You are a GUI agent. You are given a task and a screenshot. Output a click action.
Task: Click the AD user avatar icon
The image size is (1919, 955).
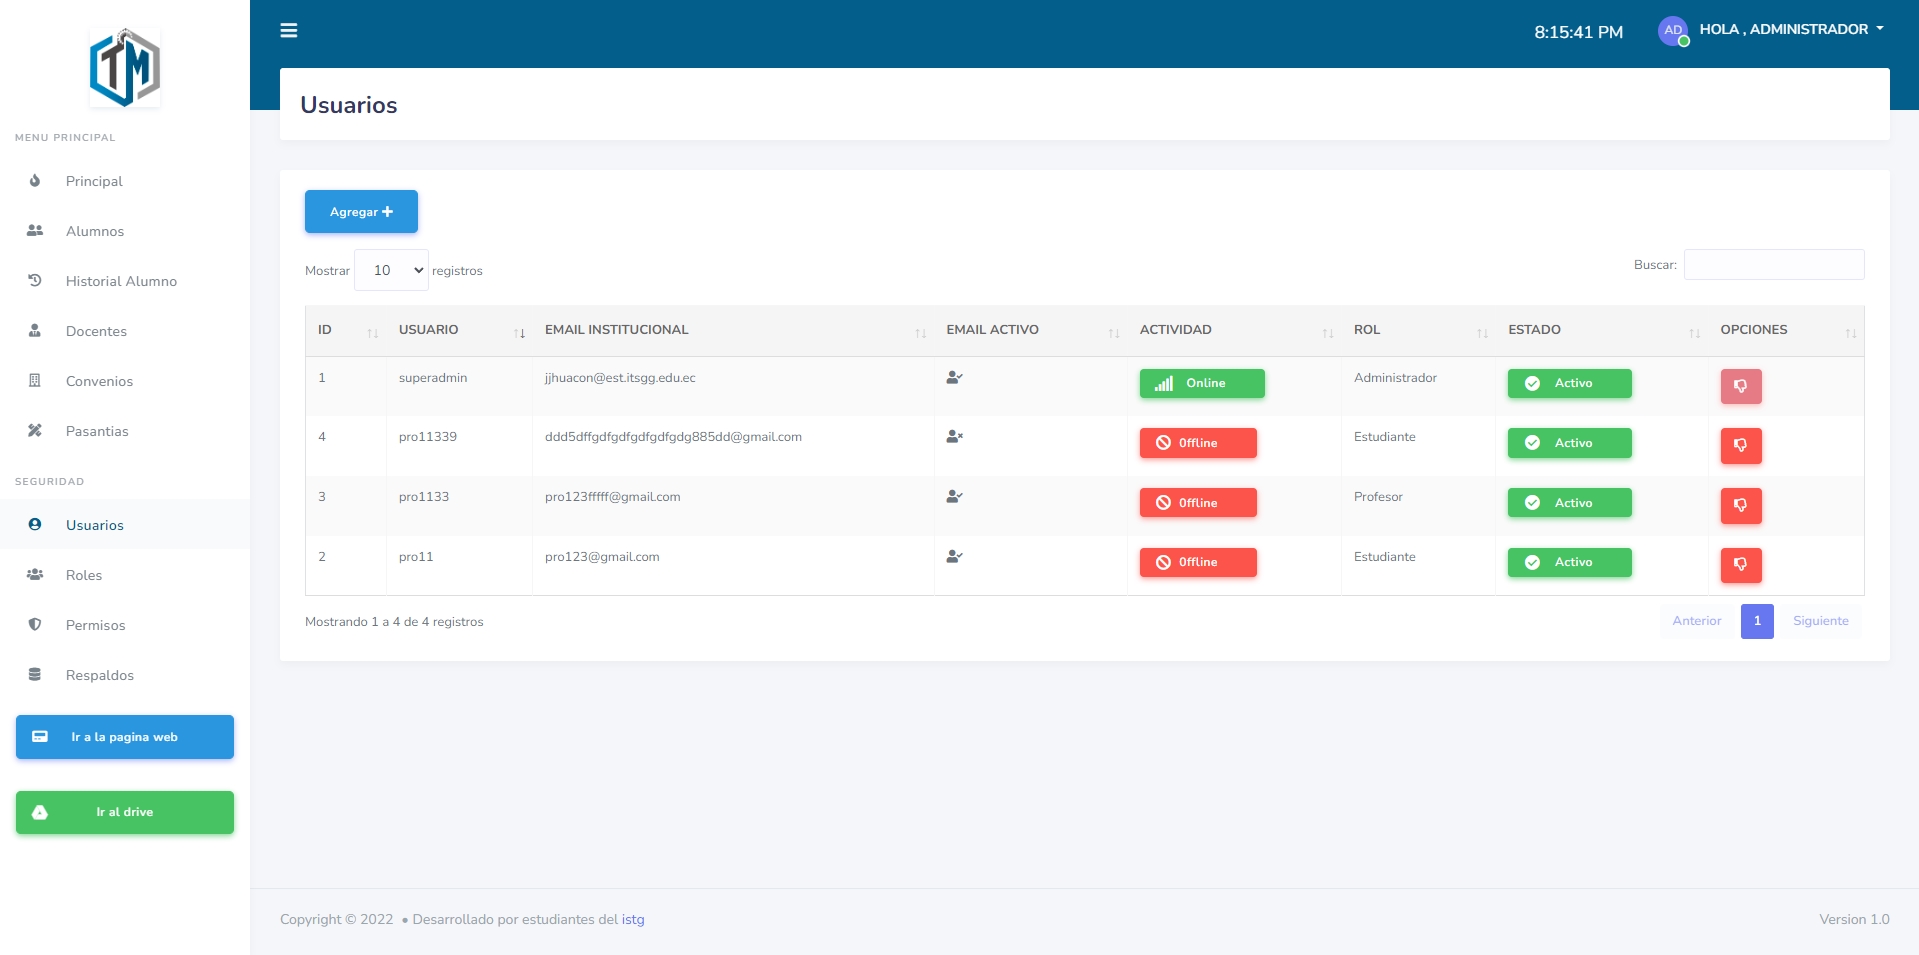pyautogui.click(x=1673, y=31)
